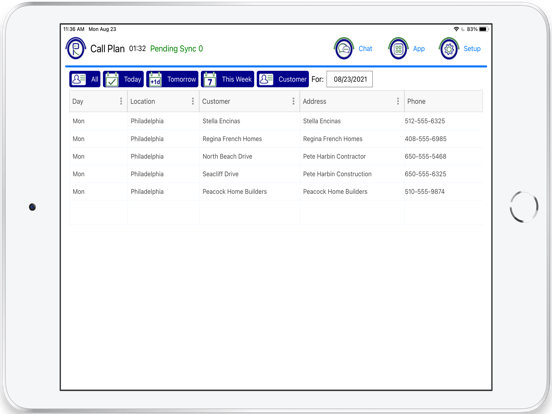This screenshot has width=552, height=414.
Task: Click Pending Sync 0 status
Action: [176, 49]
